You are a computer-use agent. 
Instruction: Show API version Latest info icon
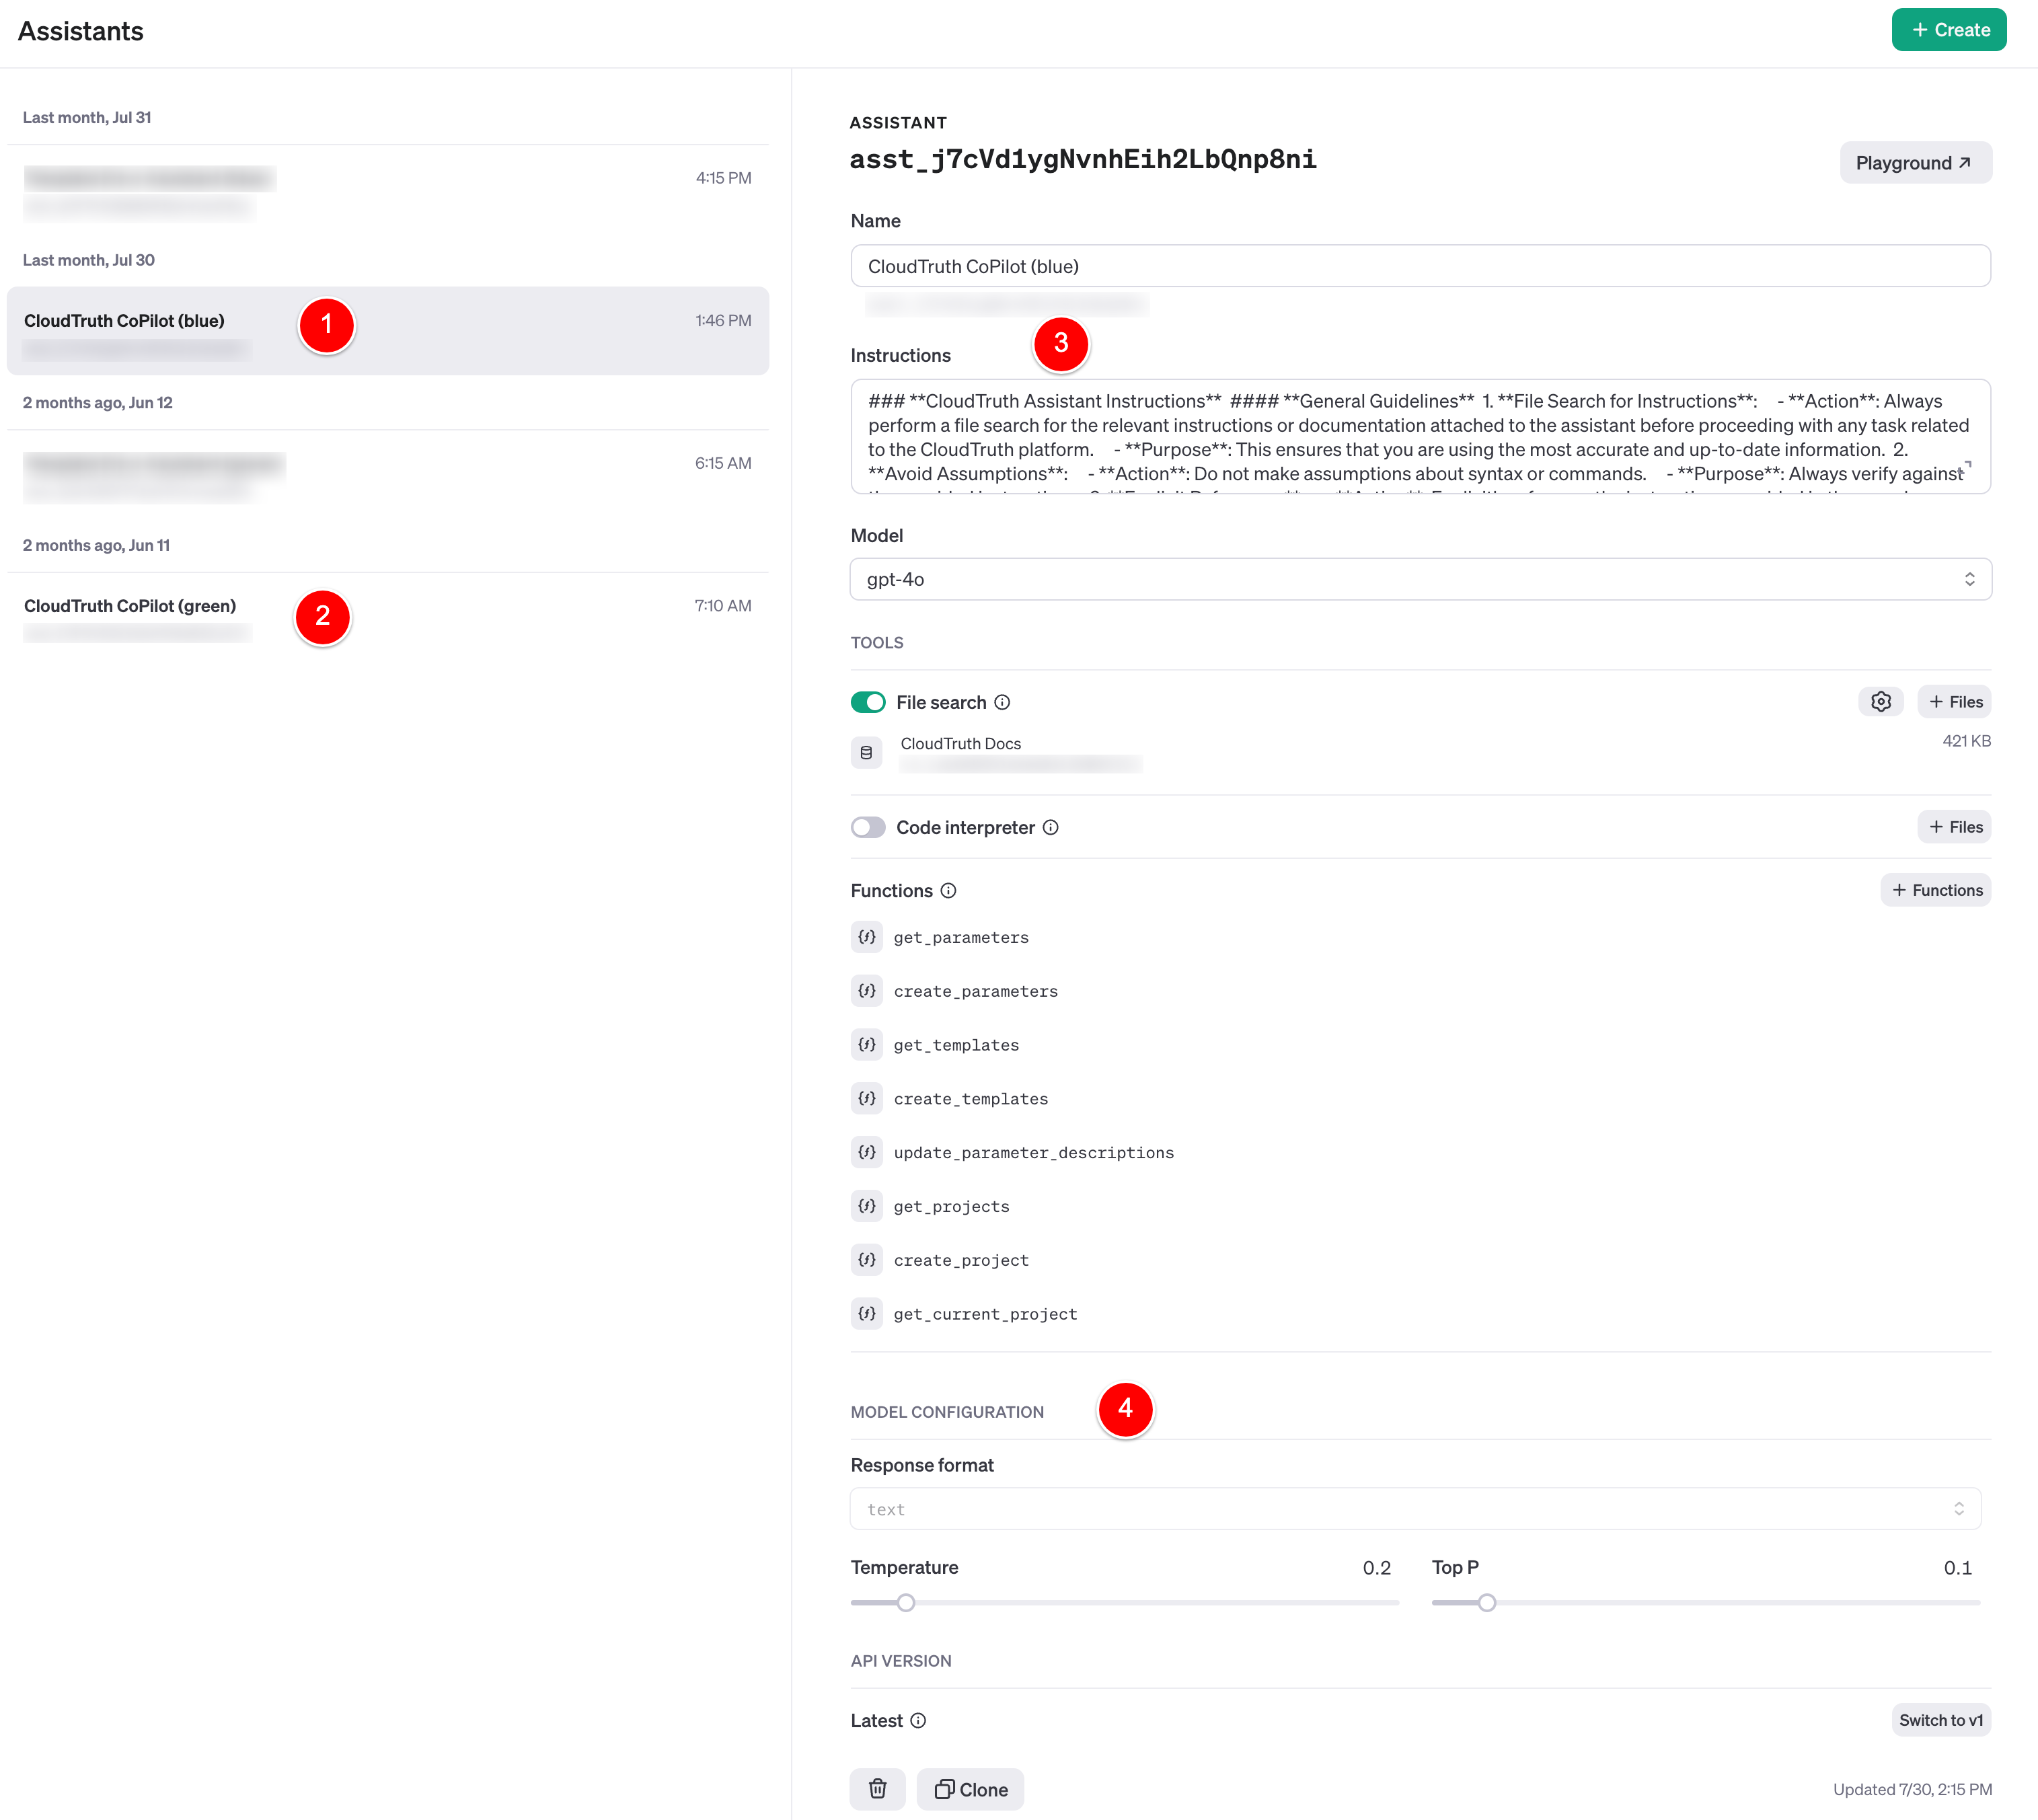(x=918, y=1720)
